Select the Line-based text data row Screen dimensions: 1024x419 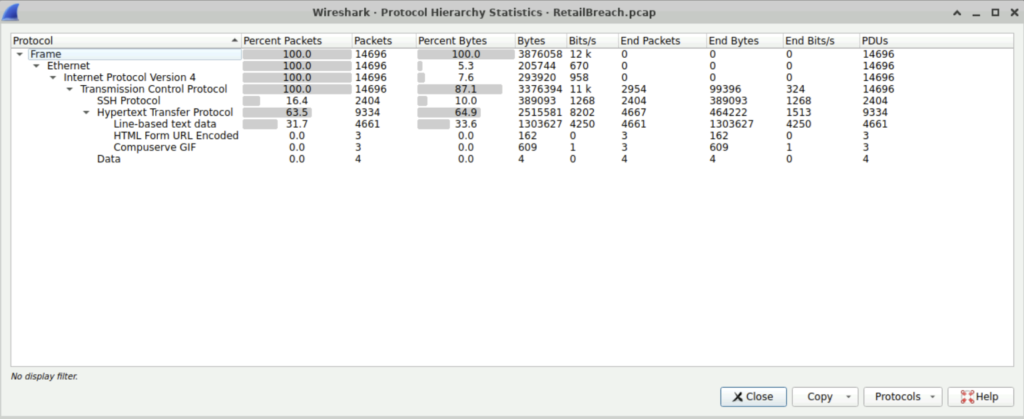click(x=164, y=124)
